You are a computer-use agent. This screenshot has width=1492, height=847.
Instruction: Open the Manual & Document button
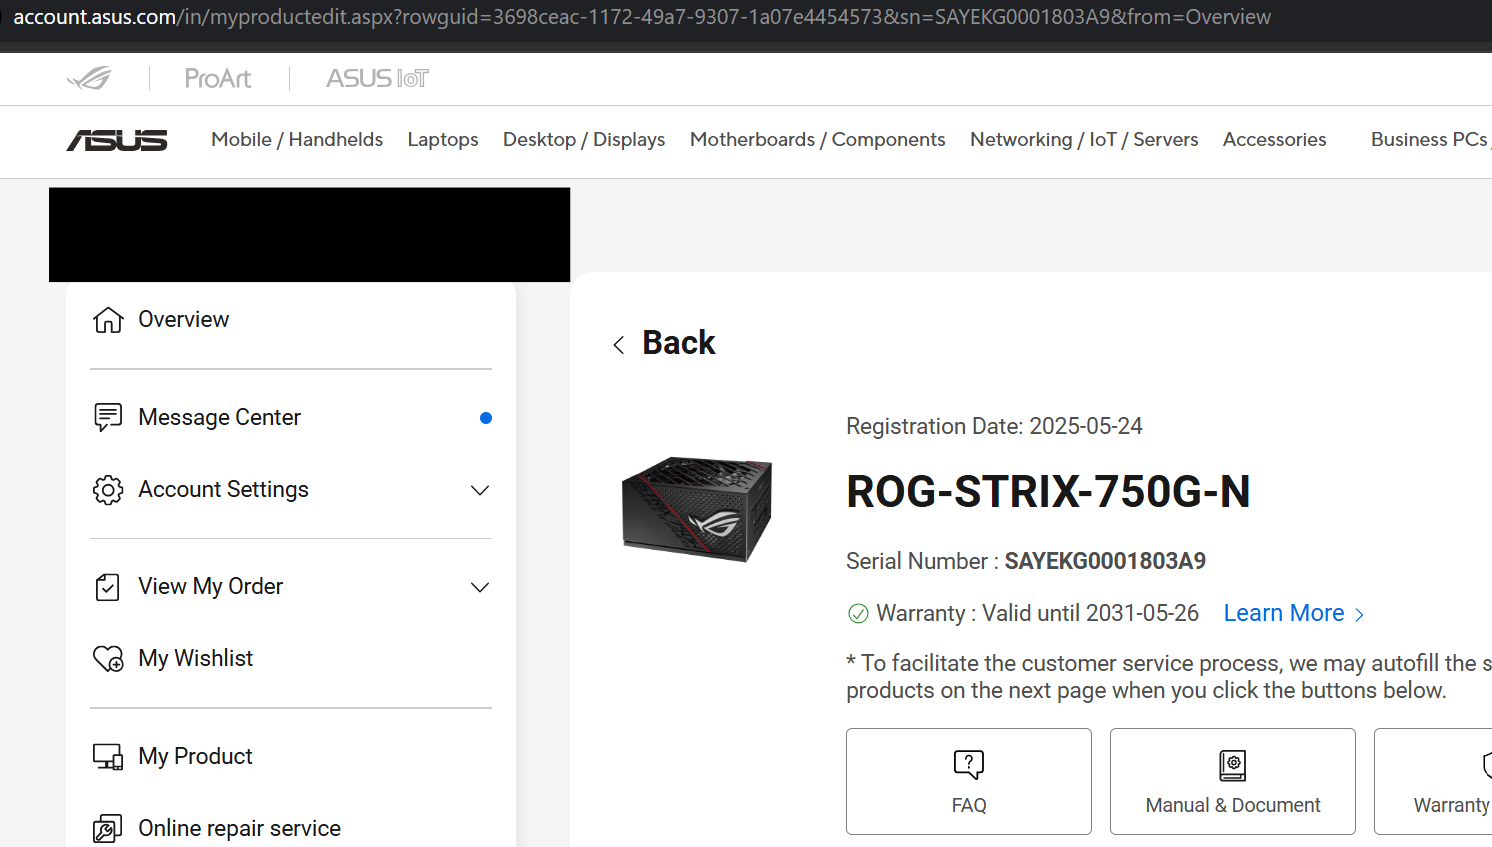point(1233,781)
